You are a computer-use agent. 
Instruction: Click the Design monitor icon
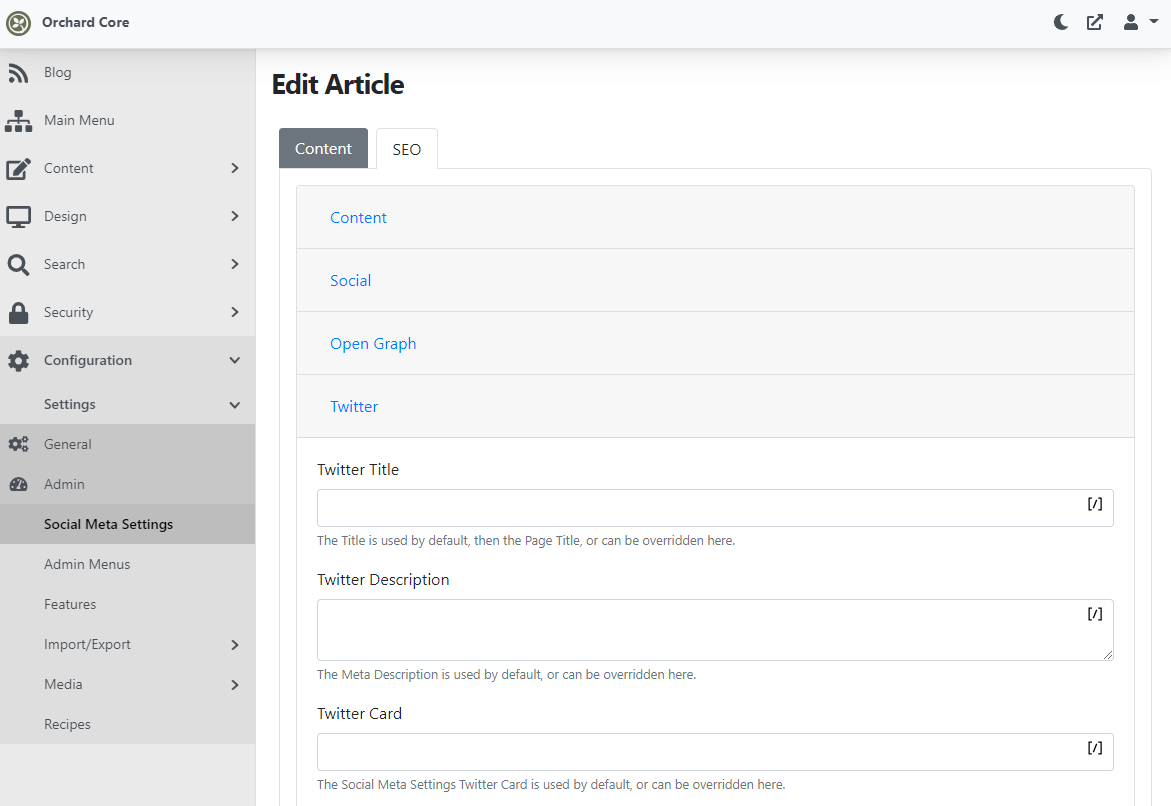(x=18, y=217)
